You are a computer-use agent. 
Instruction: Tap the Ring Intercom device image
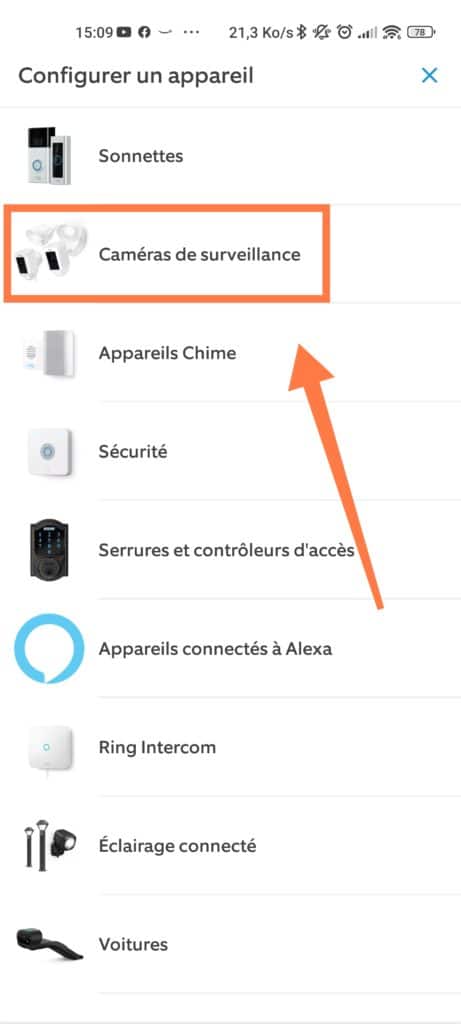(49, 749)
